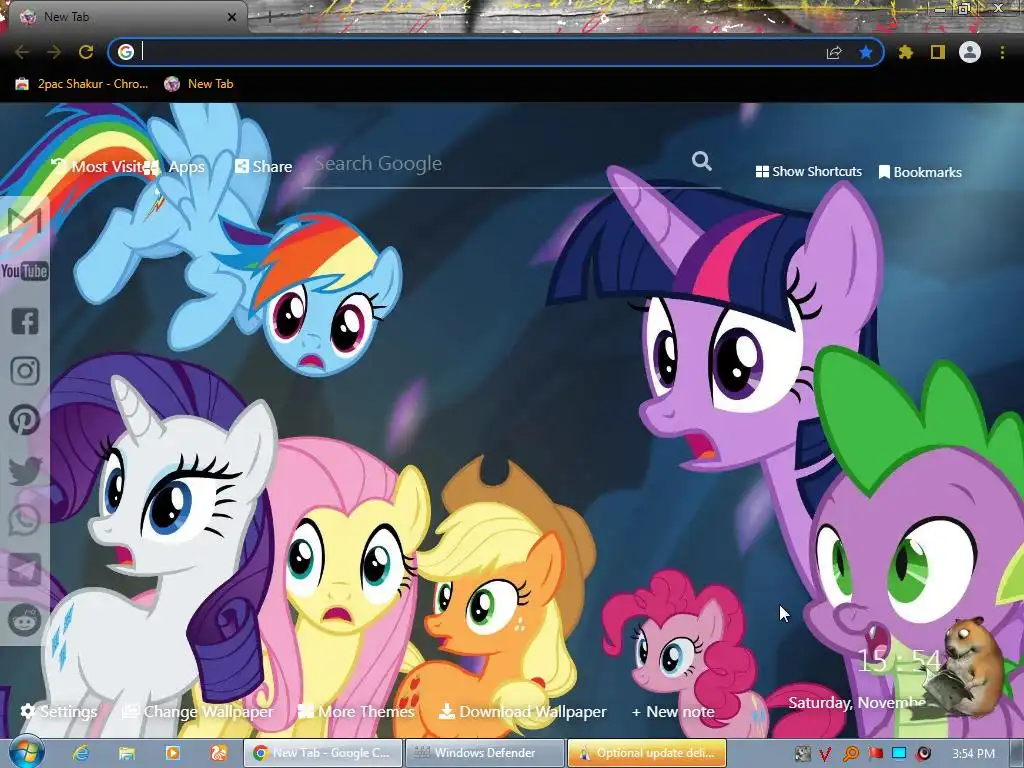This screenshot has width=1024, height=768.
Task: Launch Internet Explorer from taskbar
Action: click(x=81, y=753)
